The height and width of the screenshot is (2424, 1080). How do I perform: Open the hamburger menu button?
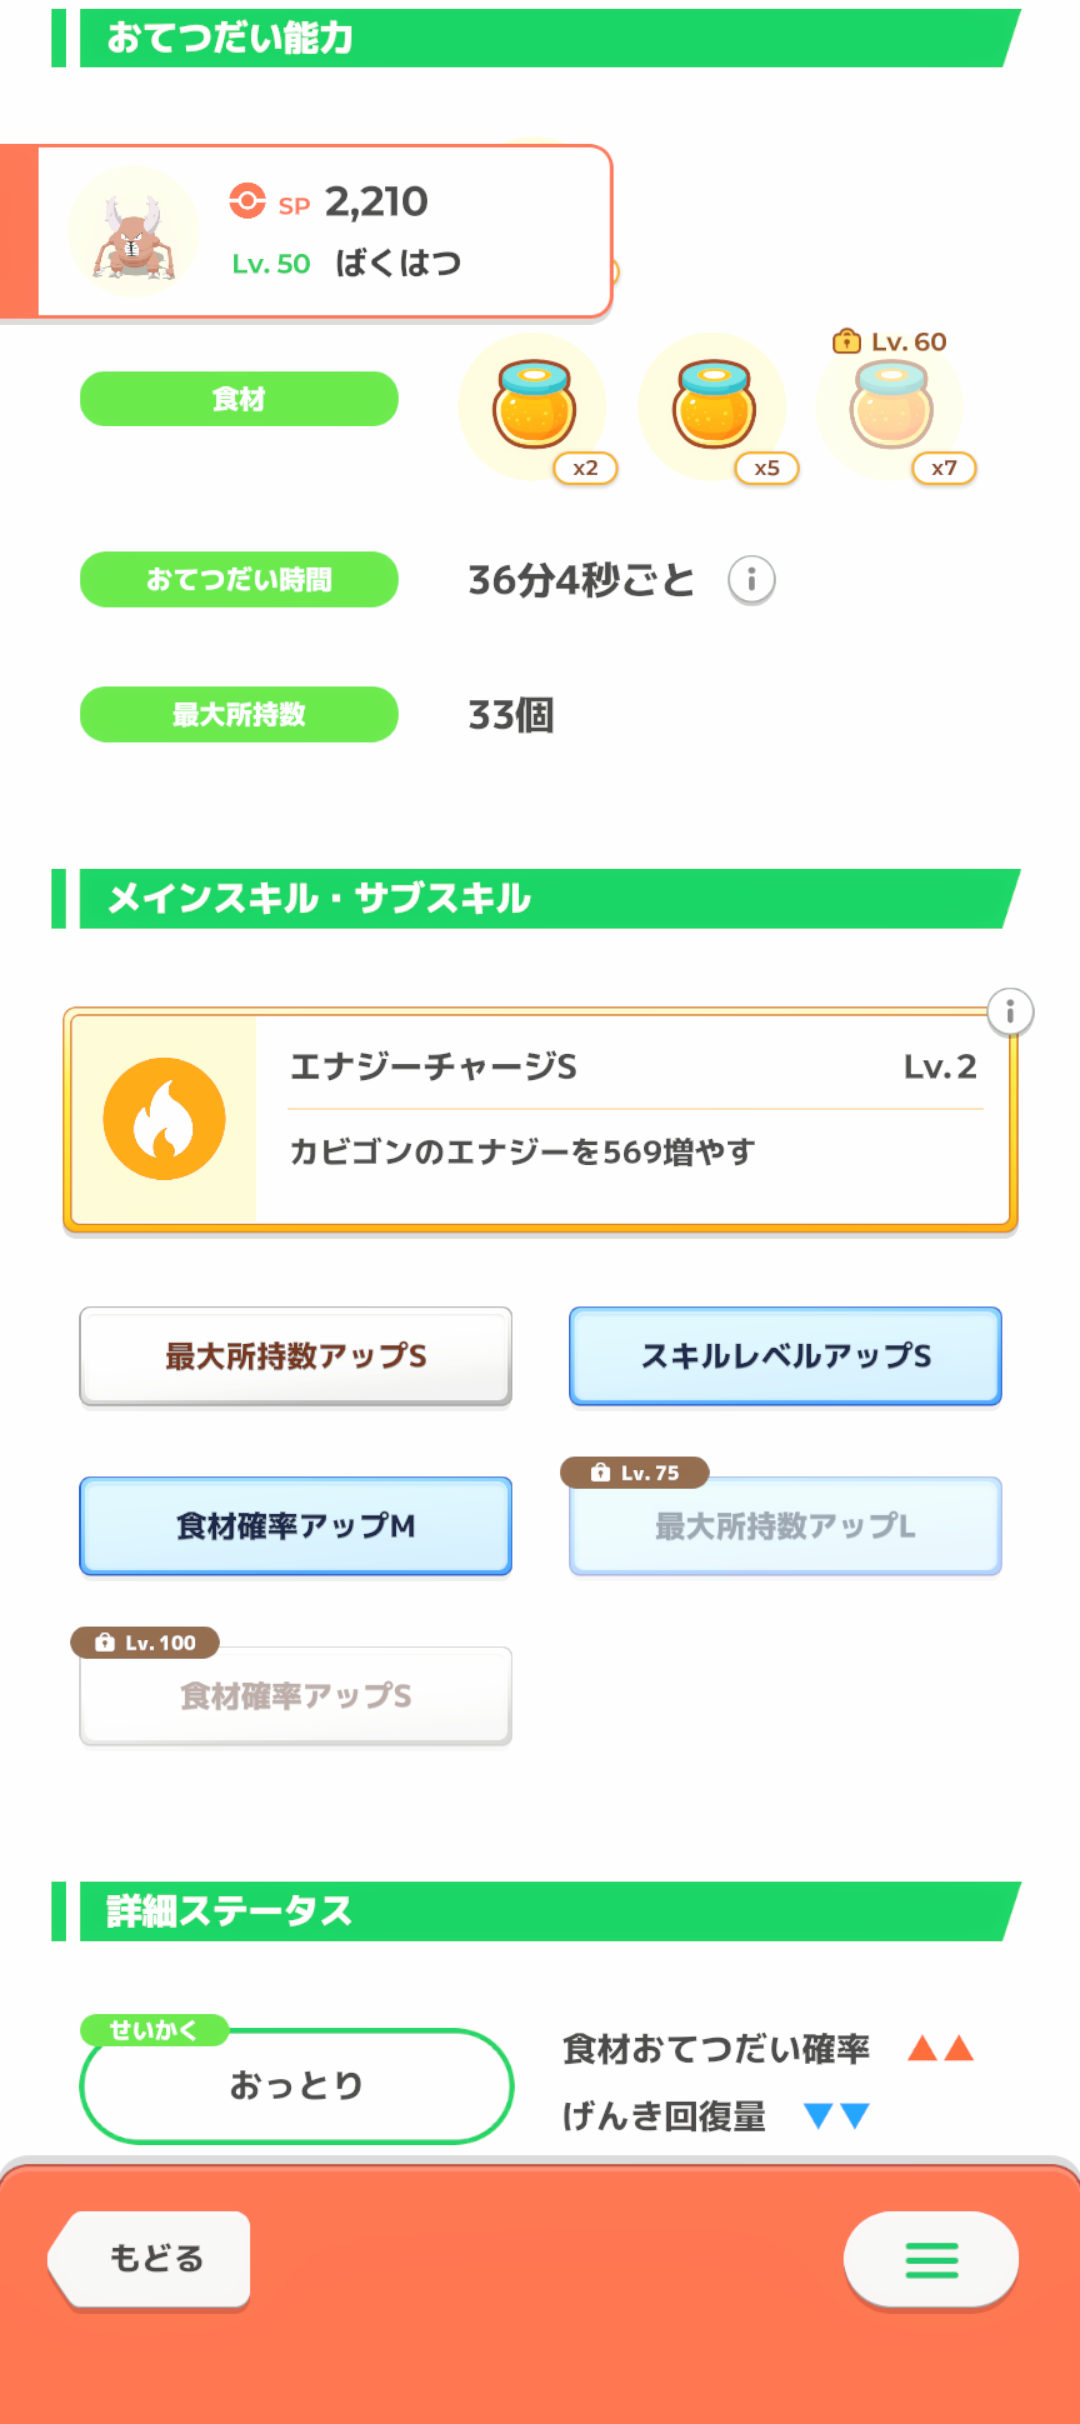tap(931, 2259)
